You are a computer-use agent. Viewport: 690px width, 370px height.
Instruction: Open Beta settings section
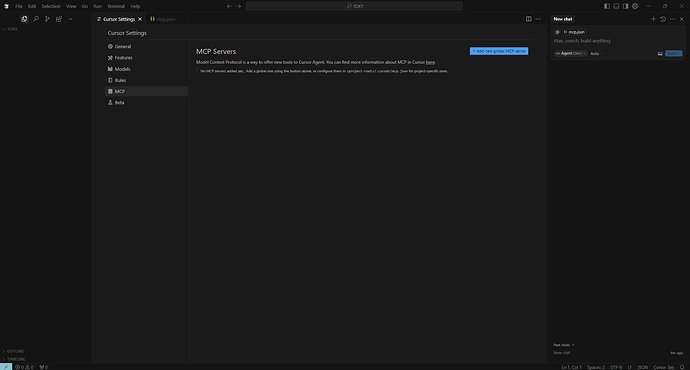[x=147, y=103]
